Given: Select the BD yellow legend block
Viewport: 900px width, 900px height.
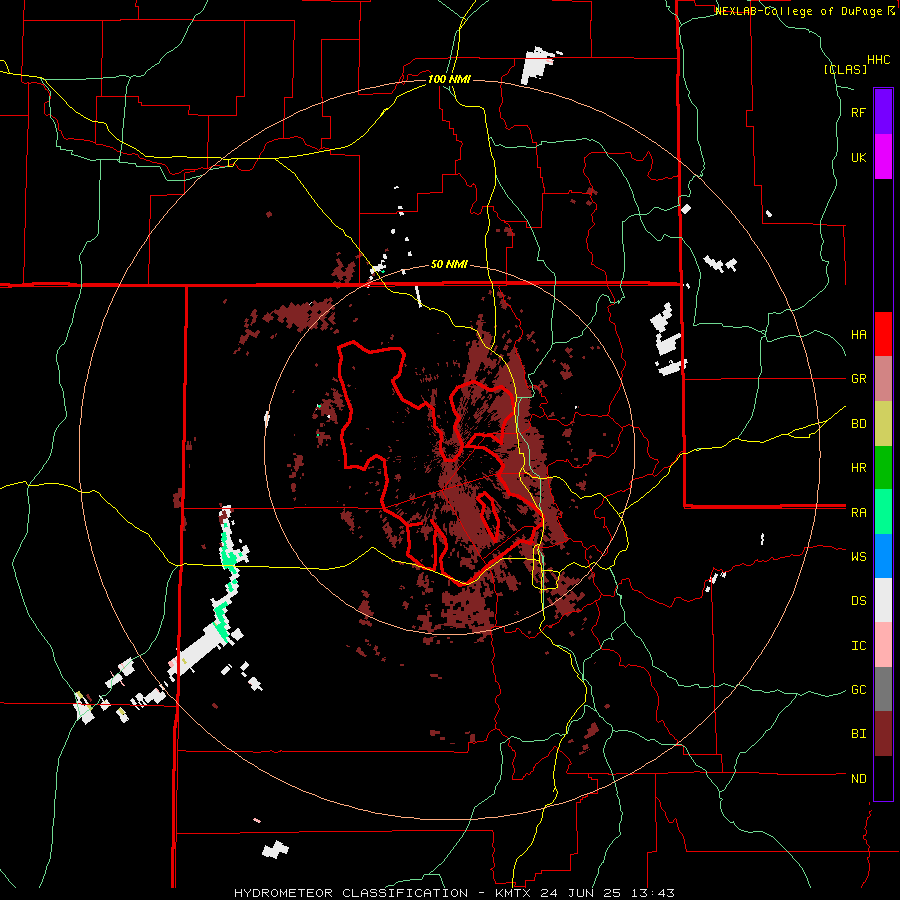Looking at the screenshot, I should (883, 424).
